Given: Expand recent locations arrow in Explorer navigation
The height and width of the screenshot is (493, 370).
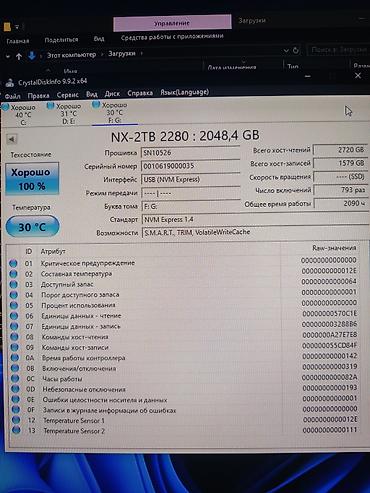Looking at the screenshot, I should click(7, 57).
